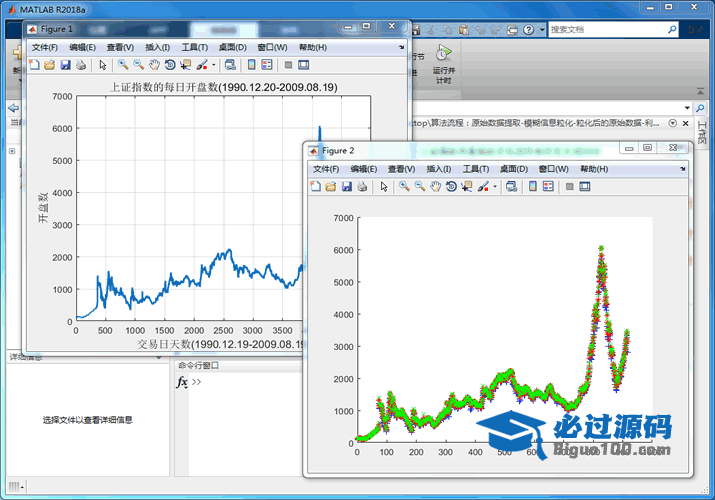The width and height of the screenshot is (715, 500).
Task: Select the Pan hand tool in Figure 2
Action: point(436,187)
